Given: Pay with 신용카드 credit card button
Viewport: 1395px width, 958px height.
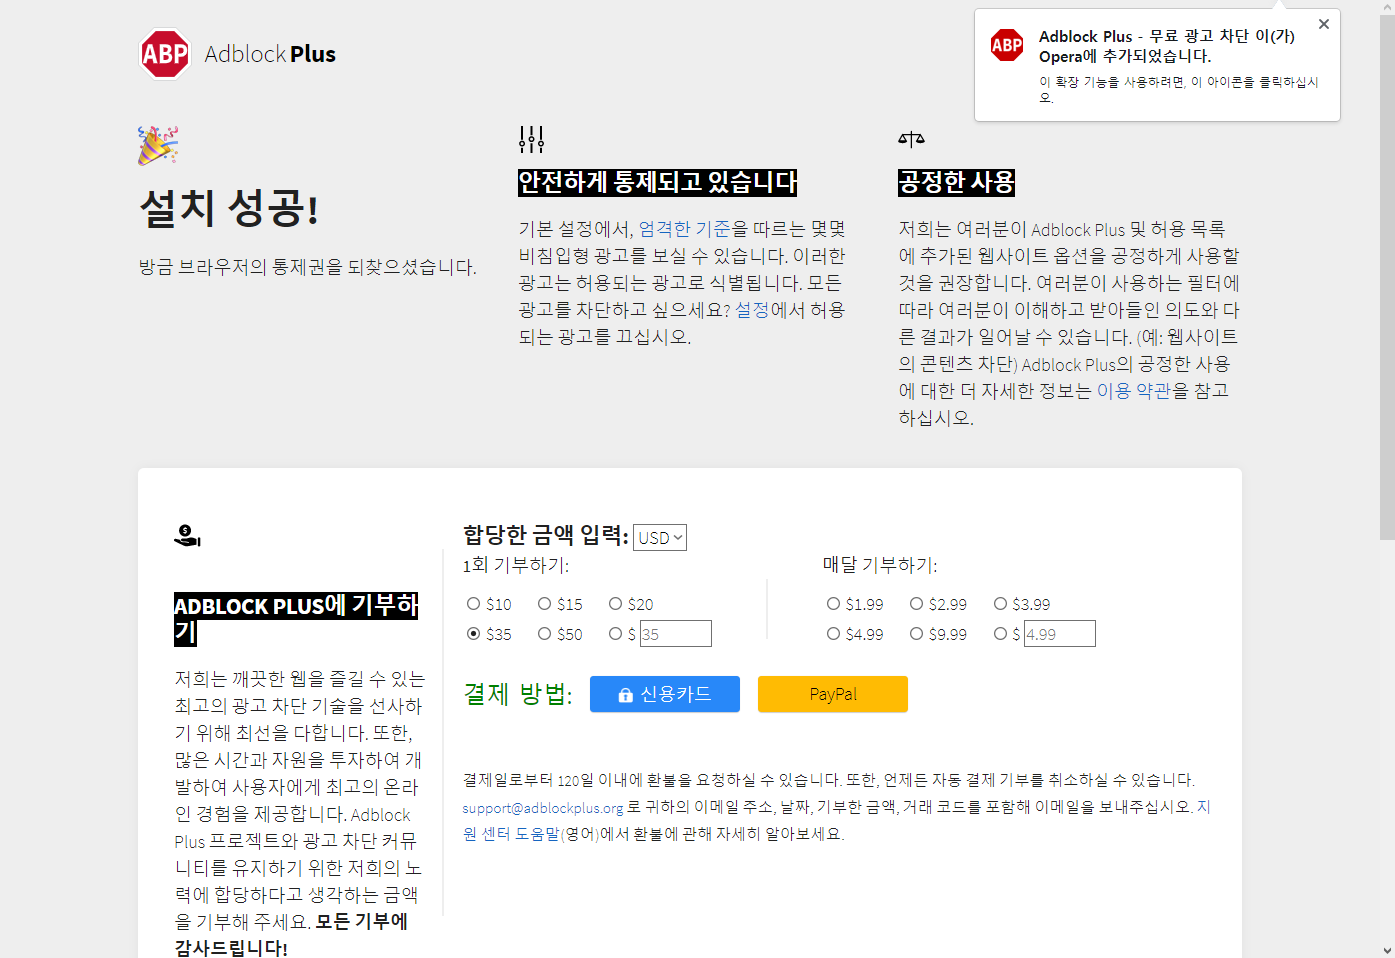Looking at the screenshot, I should coord(665,694).
